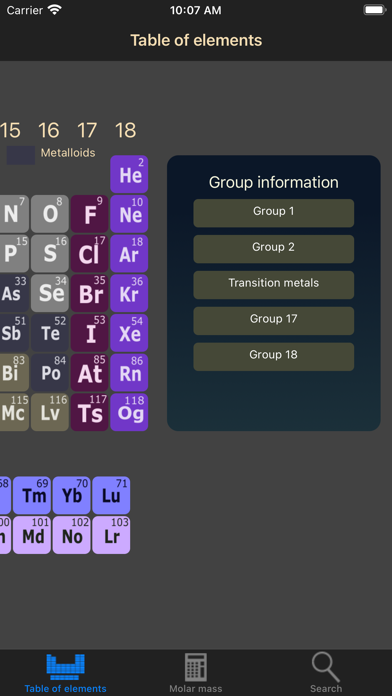Choose the Xenon (Xe) element tile
The width and height of the screenshot is (392, 696).
pos(129,333)
